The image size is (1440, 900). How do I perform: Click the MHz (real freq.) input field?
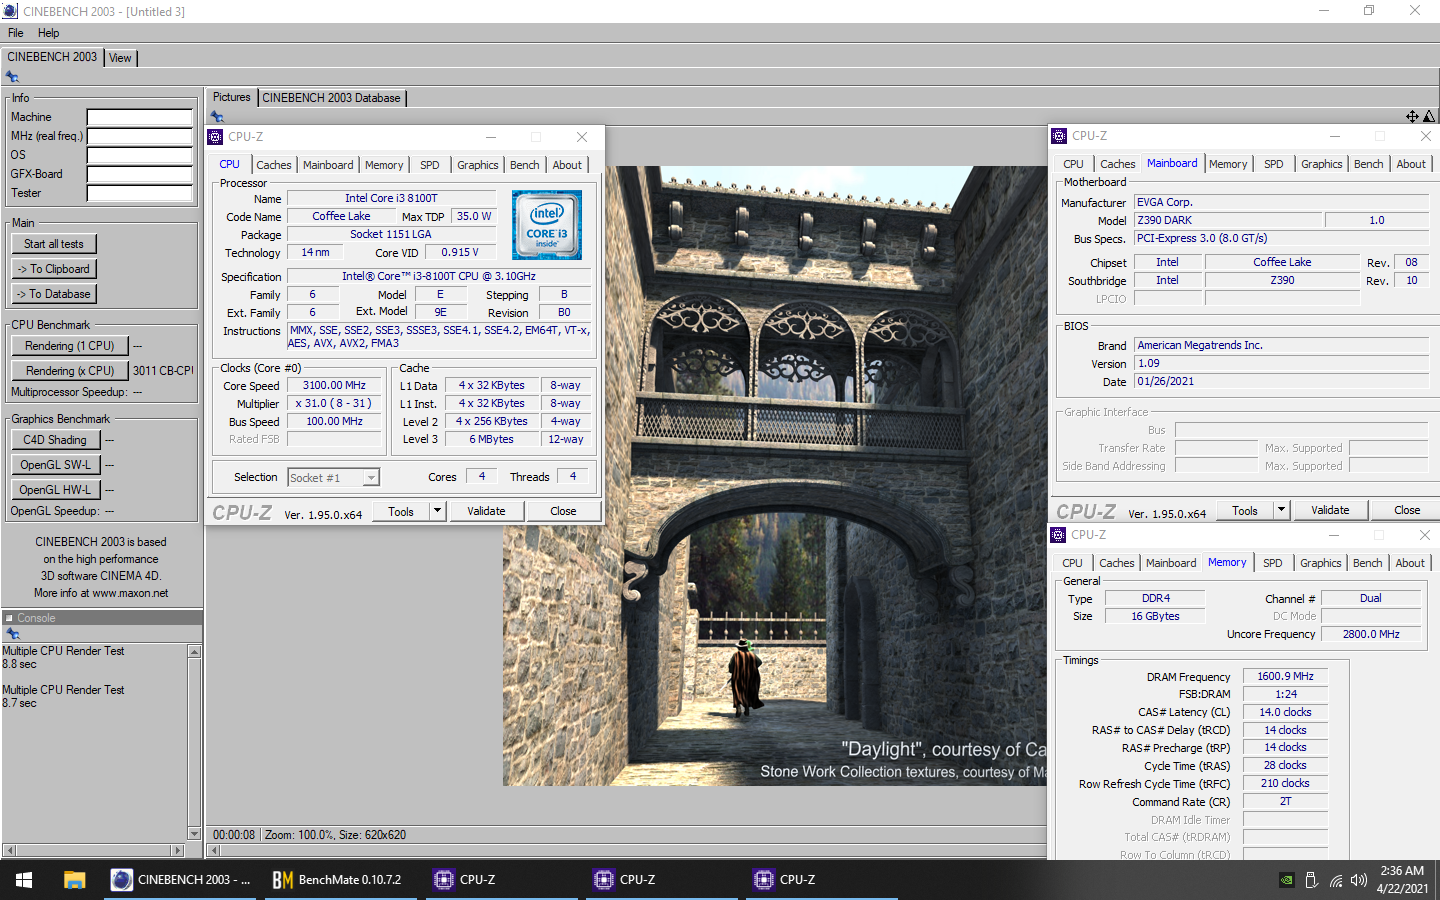pos(140,136)
